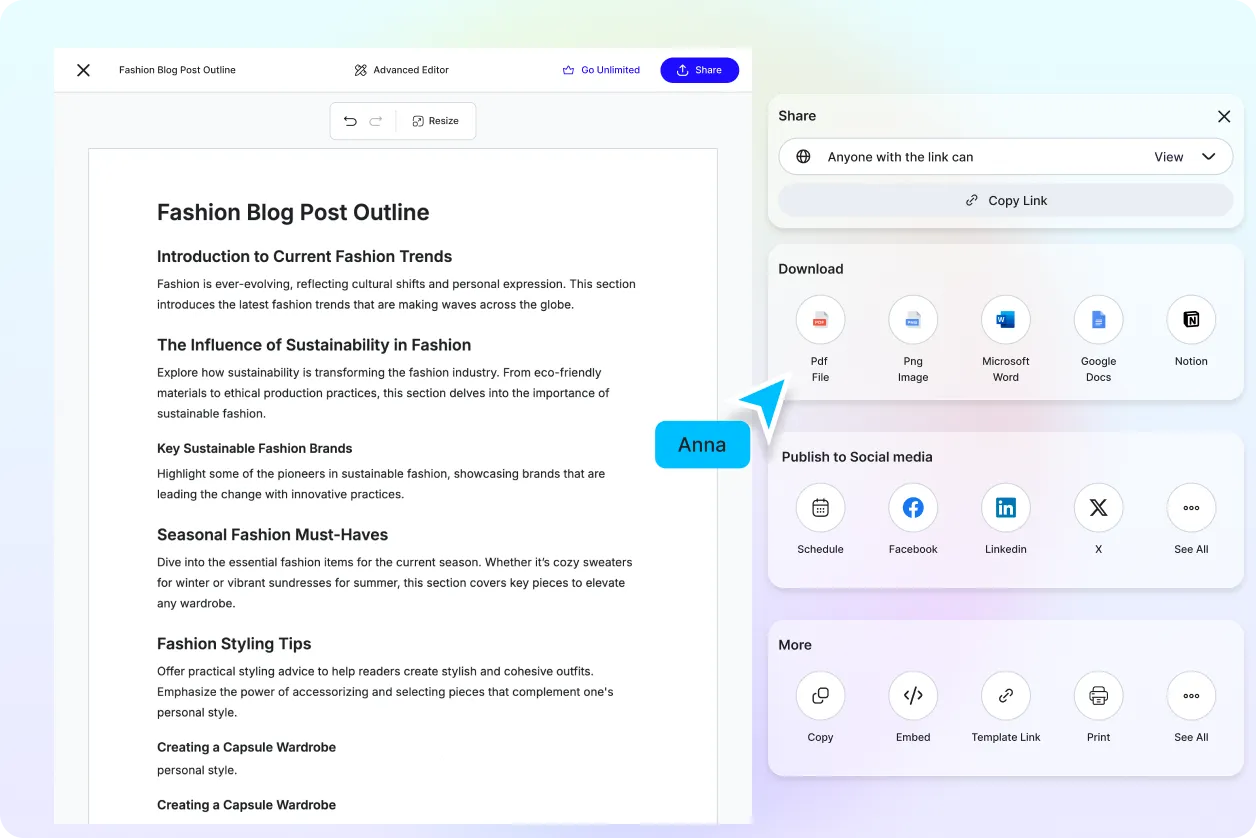Publish to Linkedin

coord(1005,508)
